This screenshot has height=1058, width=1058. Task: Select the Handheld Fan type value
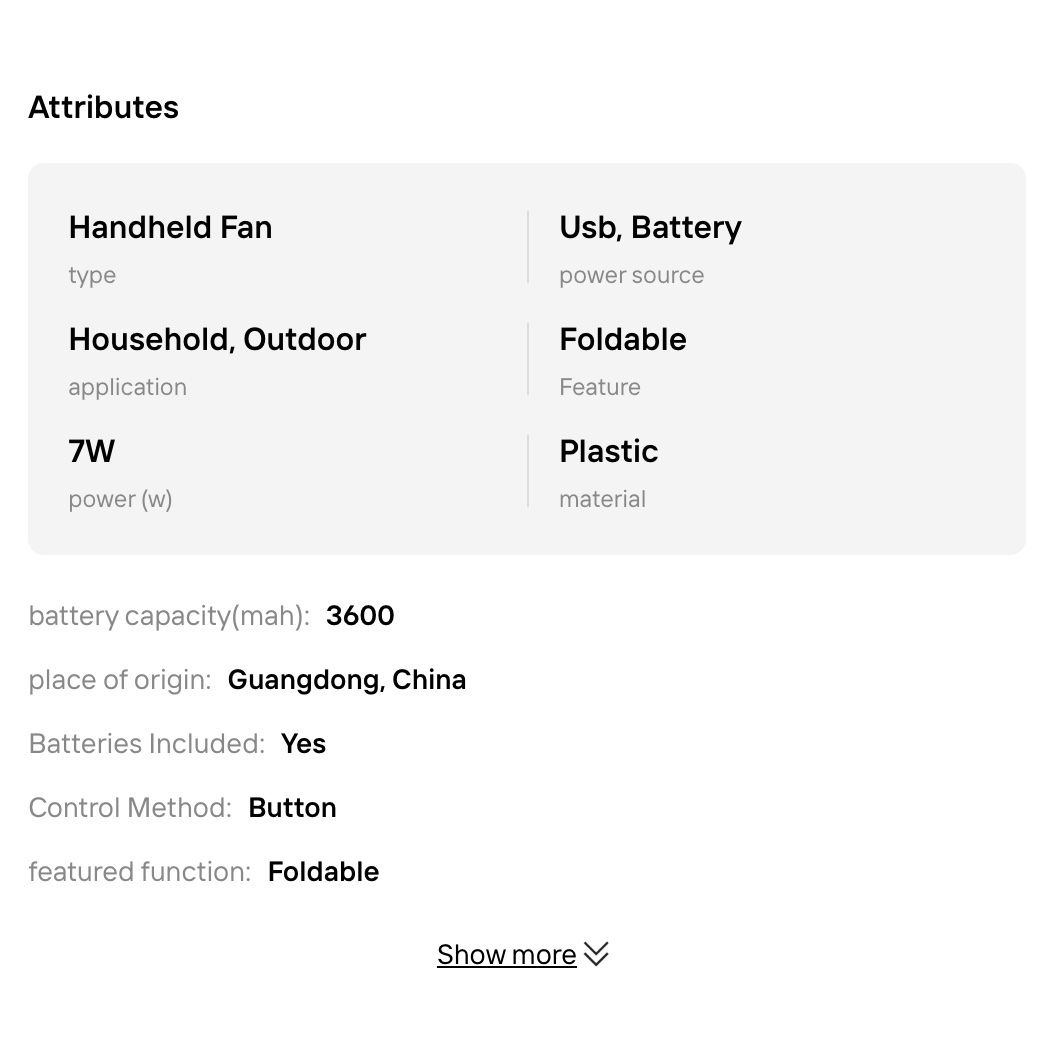coord(170,227)
